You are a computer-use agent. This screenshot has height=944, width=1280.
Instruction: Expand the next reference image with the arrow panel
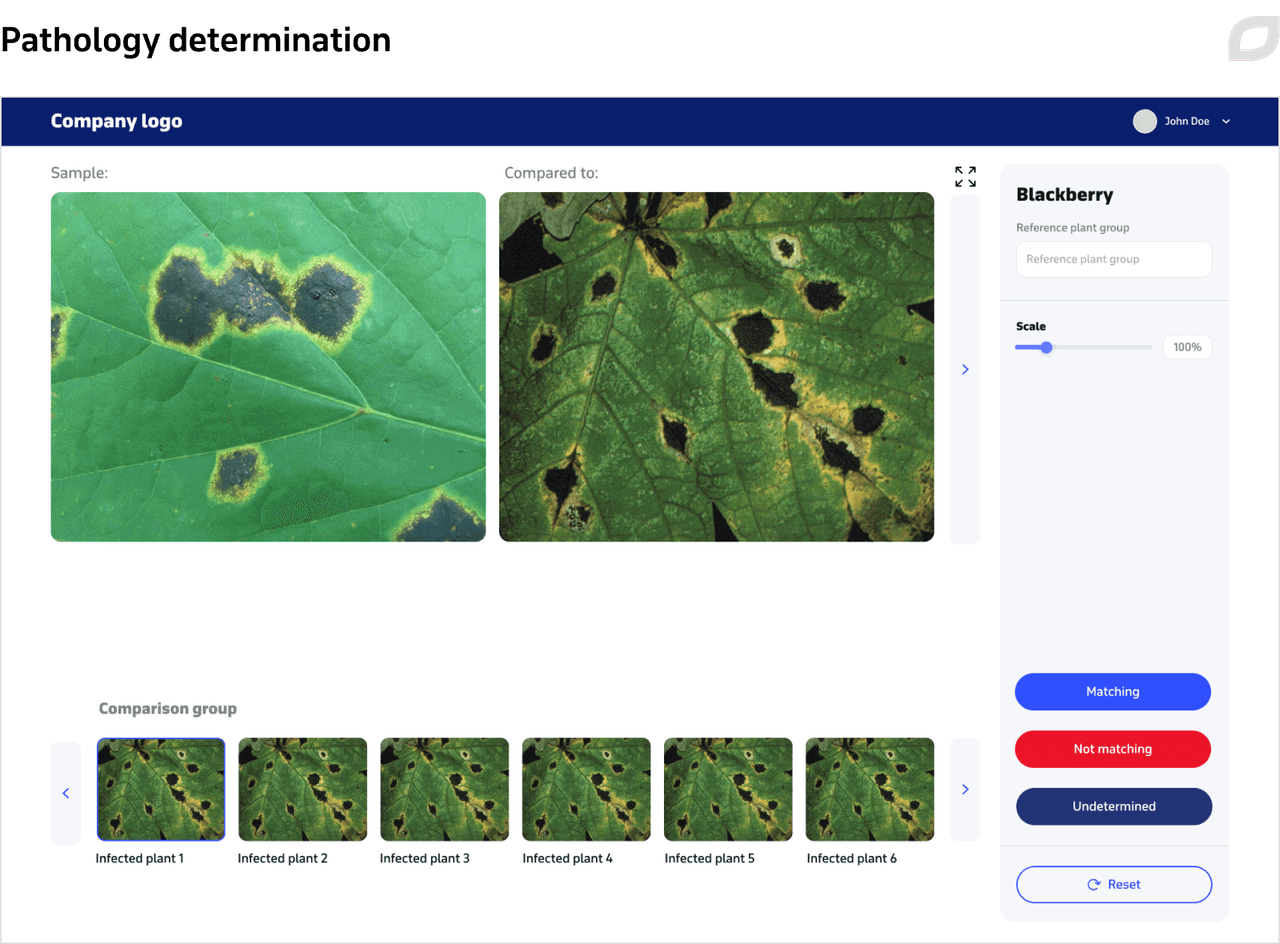[x=964, y=369]
